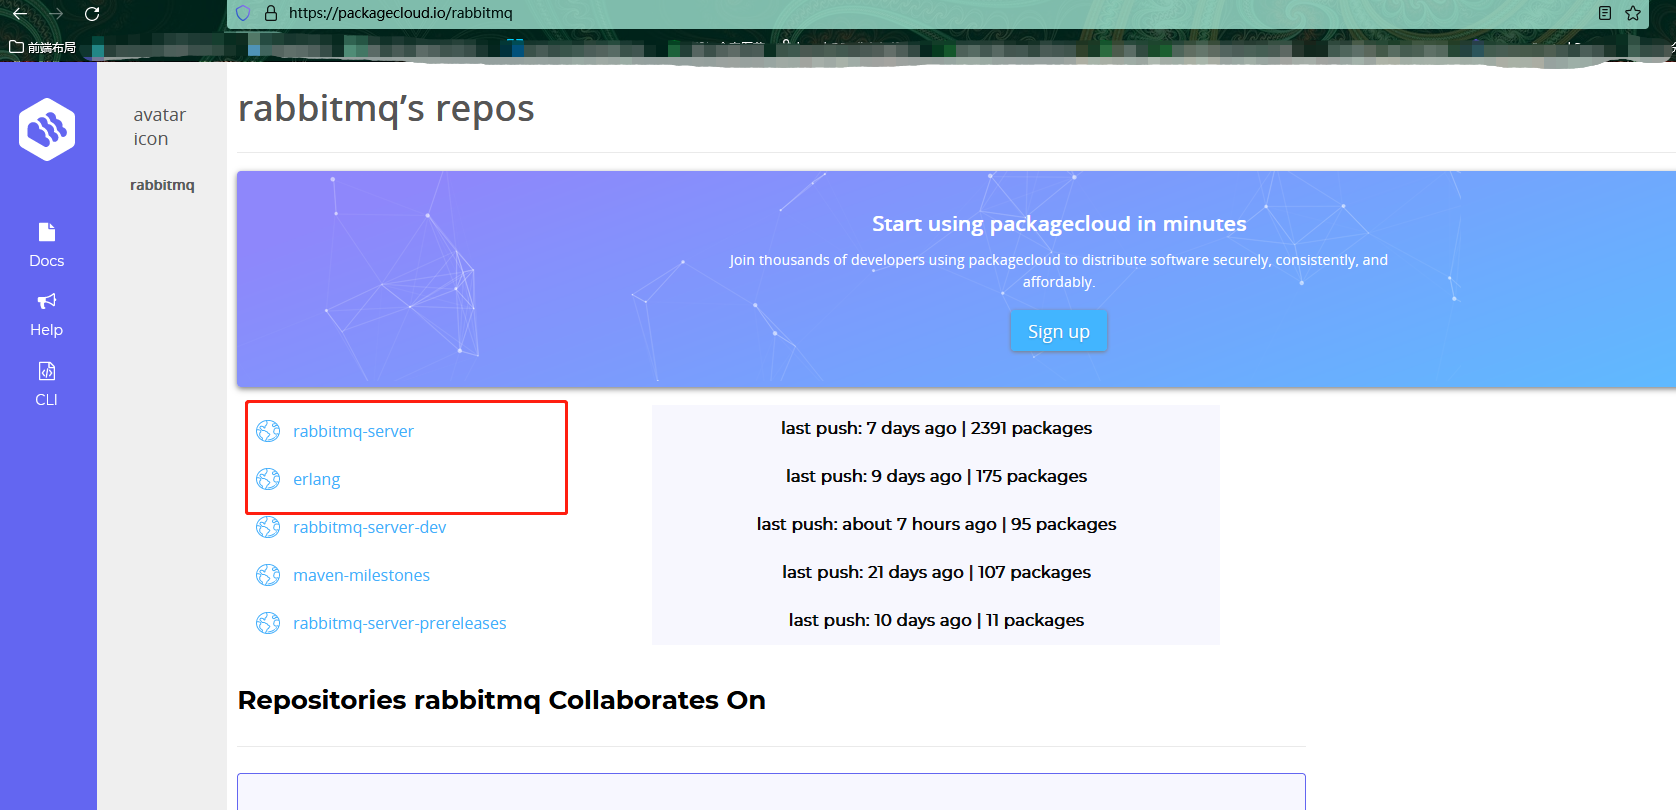Click "last push: 7 days ago | 2391 packages"
This screenshot has height=810, width=1676.
(936, 428)
